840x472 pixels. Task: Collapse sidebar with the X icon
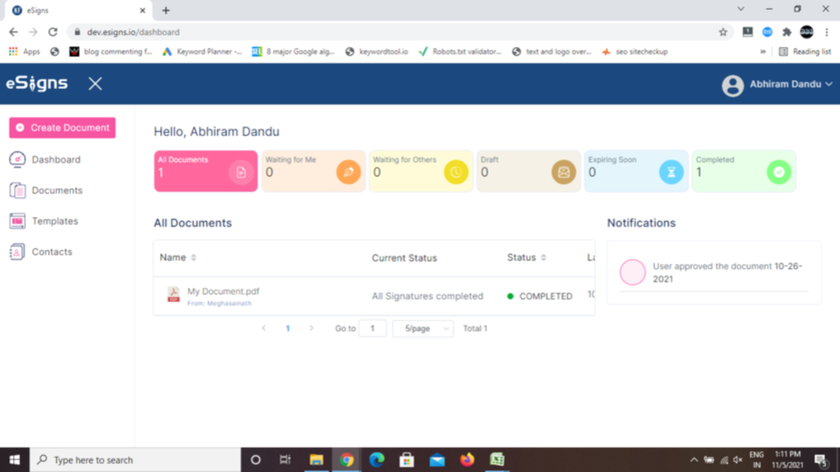click(95, 84)
